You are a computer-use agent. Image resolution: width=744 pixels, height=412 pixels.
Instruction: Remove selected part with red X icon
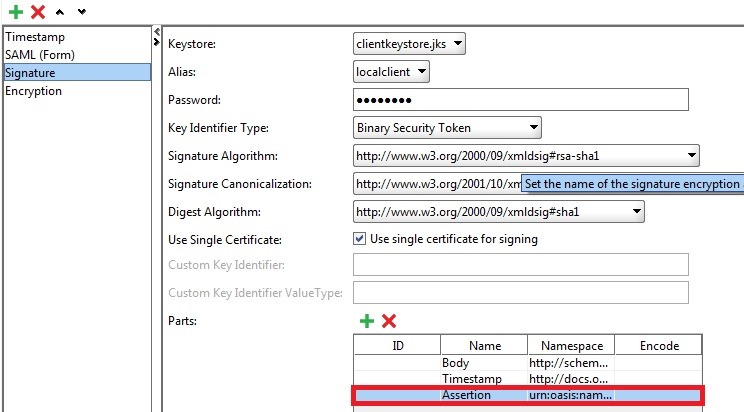tap(389, 321)
